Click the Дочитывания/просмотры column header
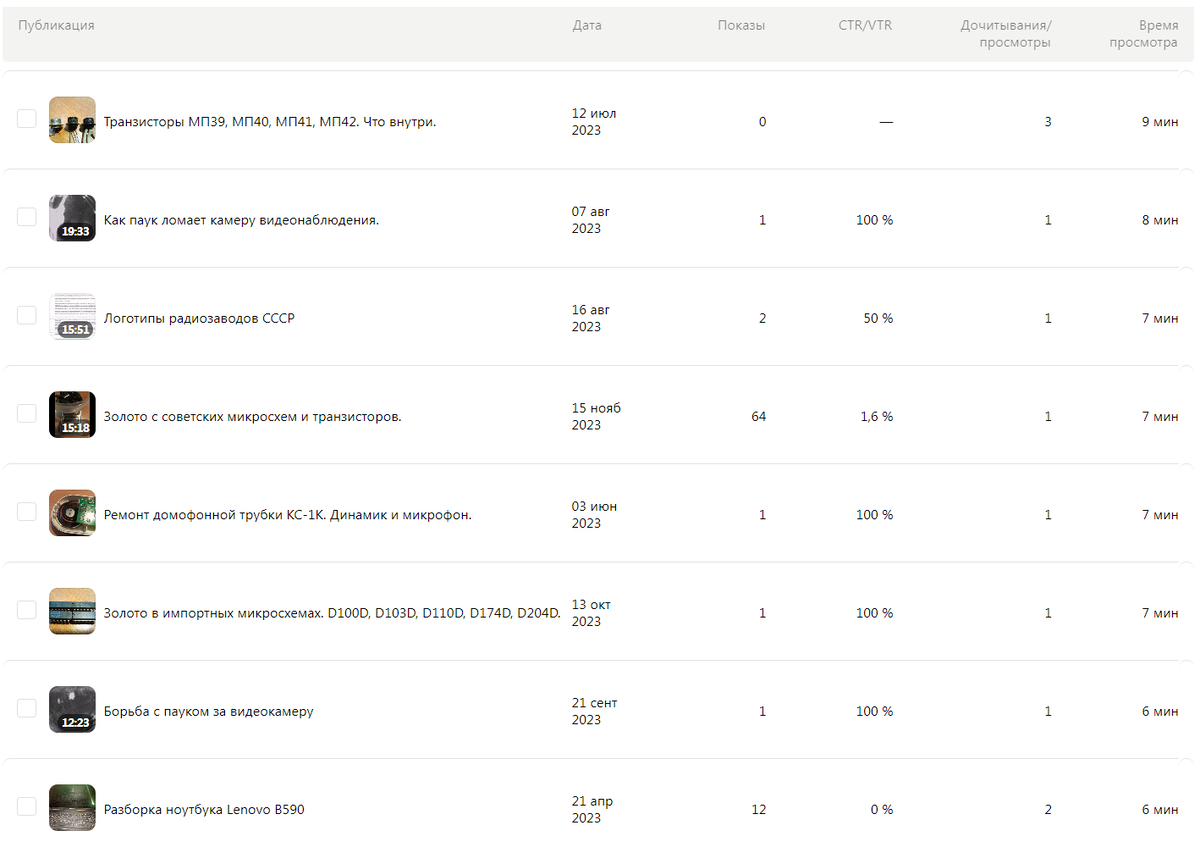The image size is (1200, 853). (x=1006, y=34)
